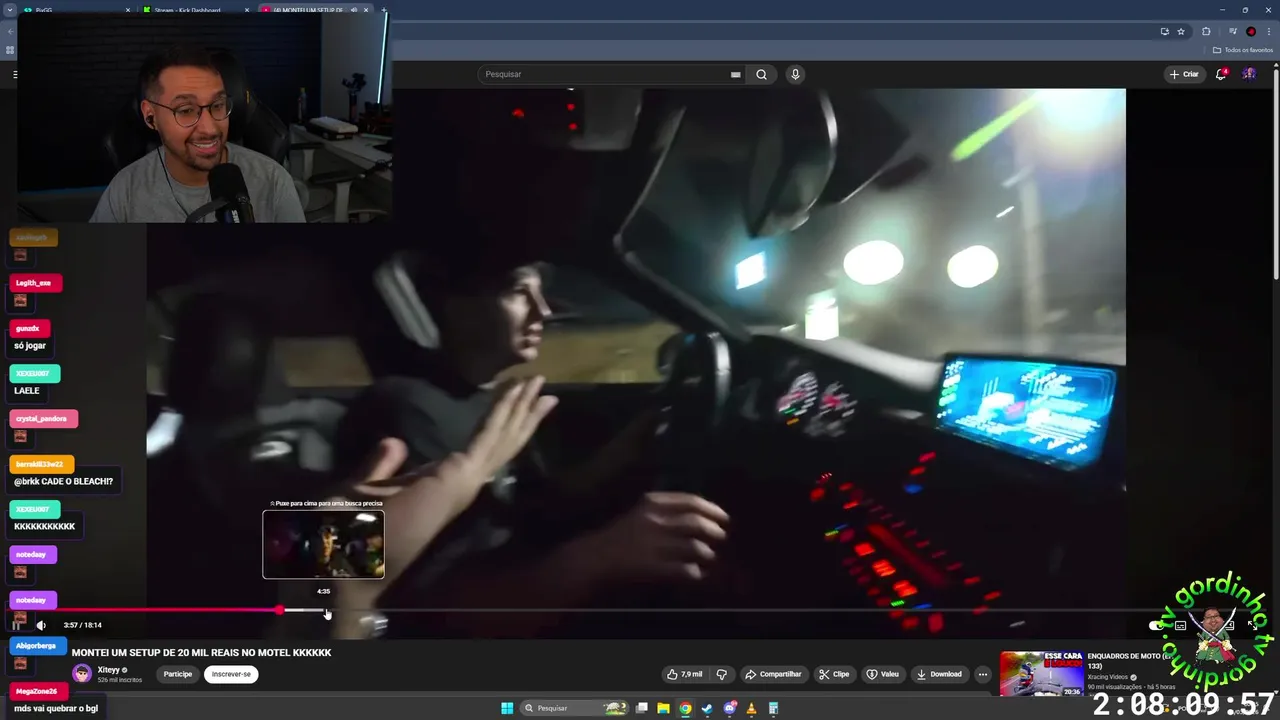1280x720 pixels.
Task: Click the chat message 'só jogar'
Action: [x=30, y=345]
